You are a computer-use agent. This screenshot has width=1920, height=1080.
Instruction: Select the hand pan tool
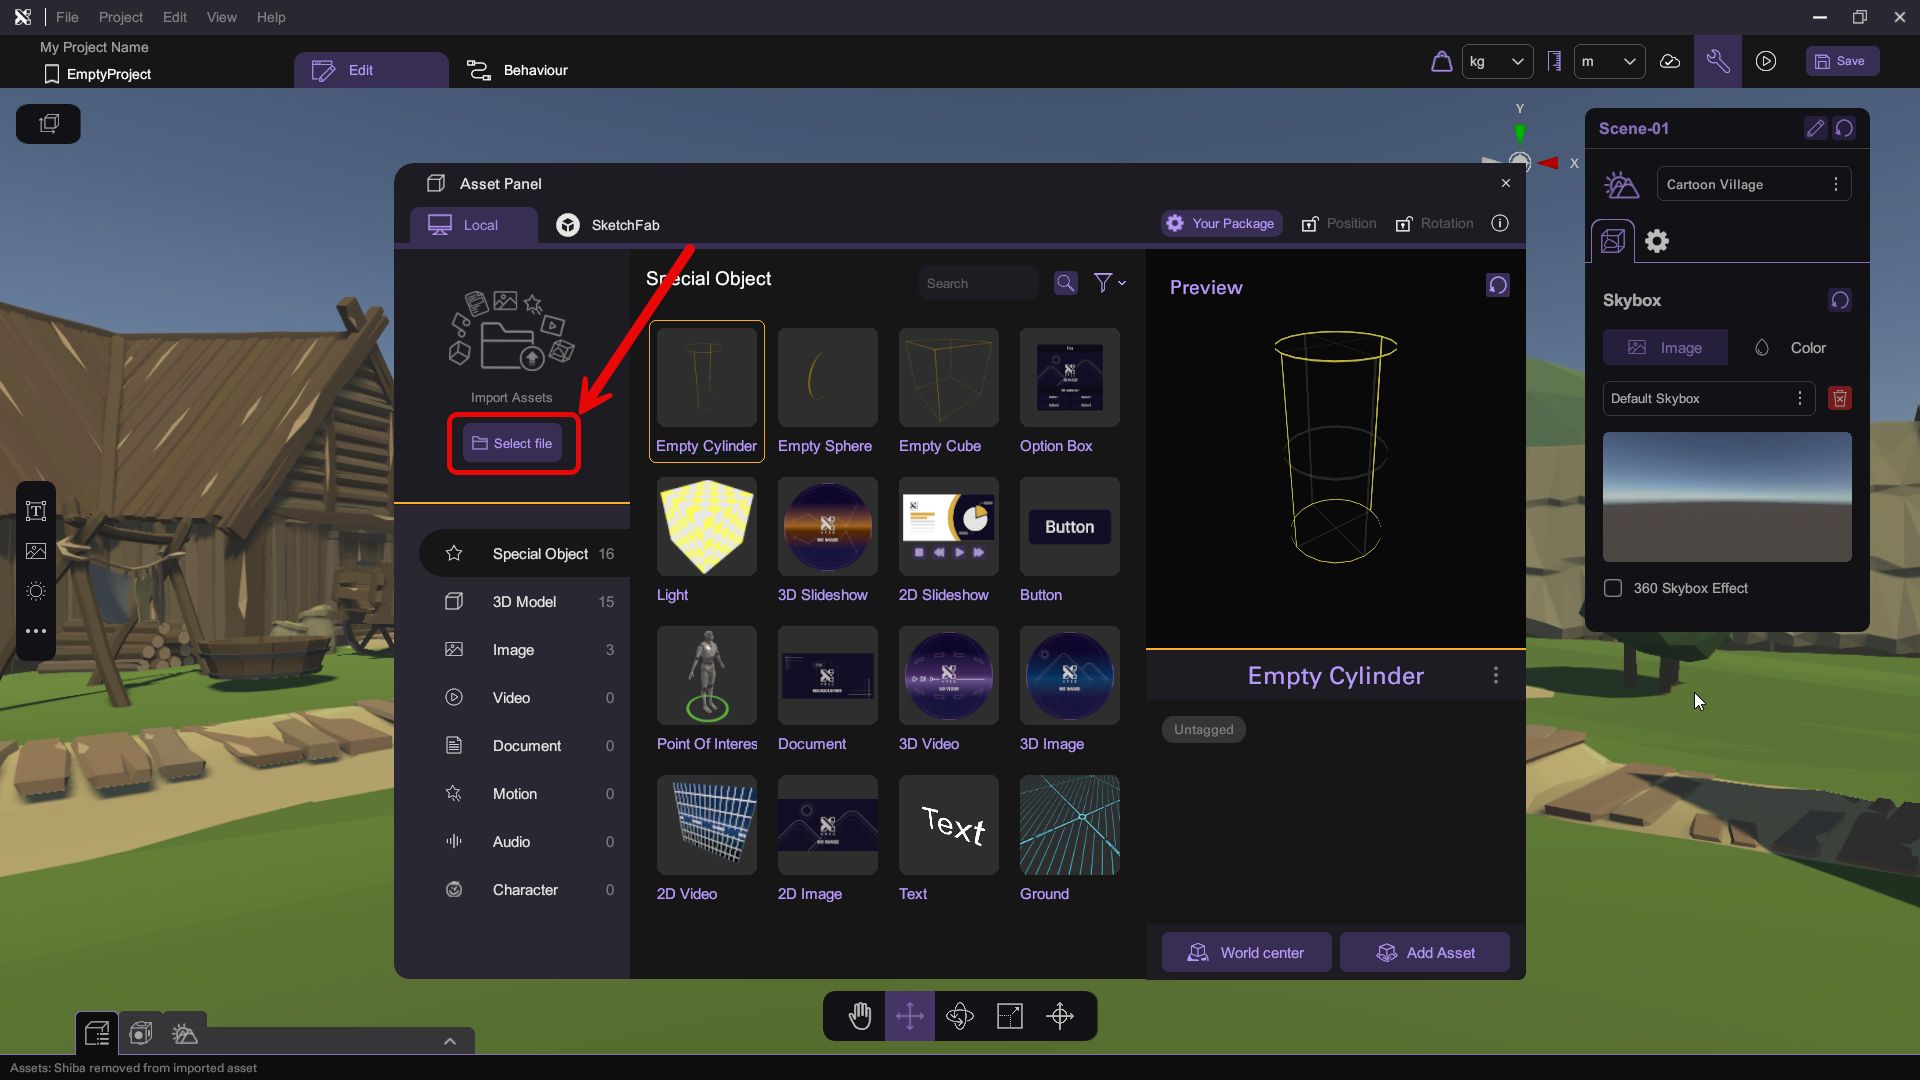(x=859, y=1016)
